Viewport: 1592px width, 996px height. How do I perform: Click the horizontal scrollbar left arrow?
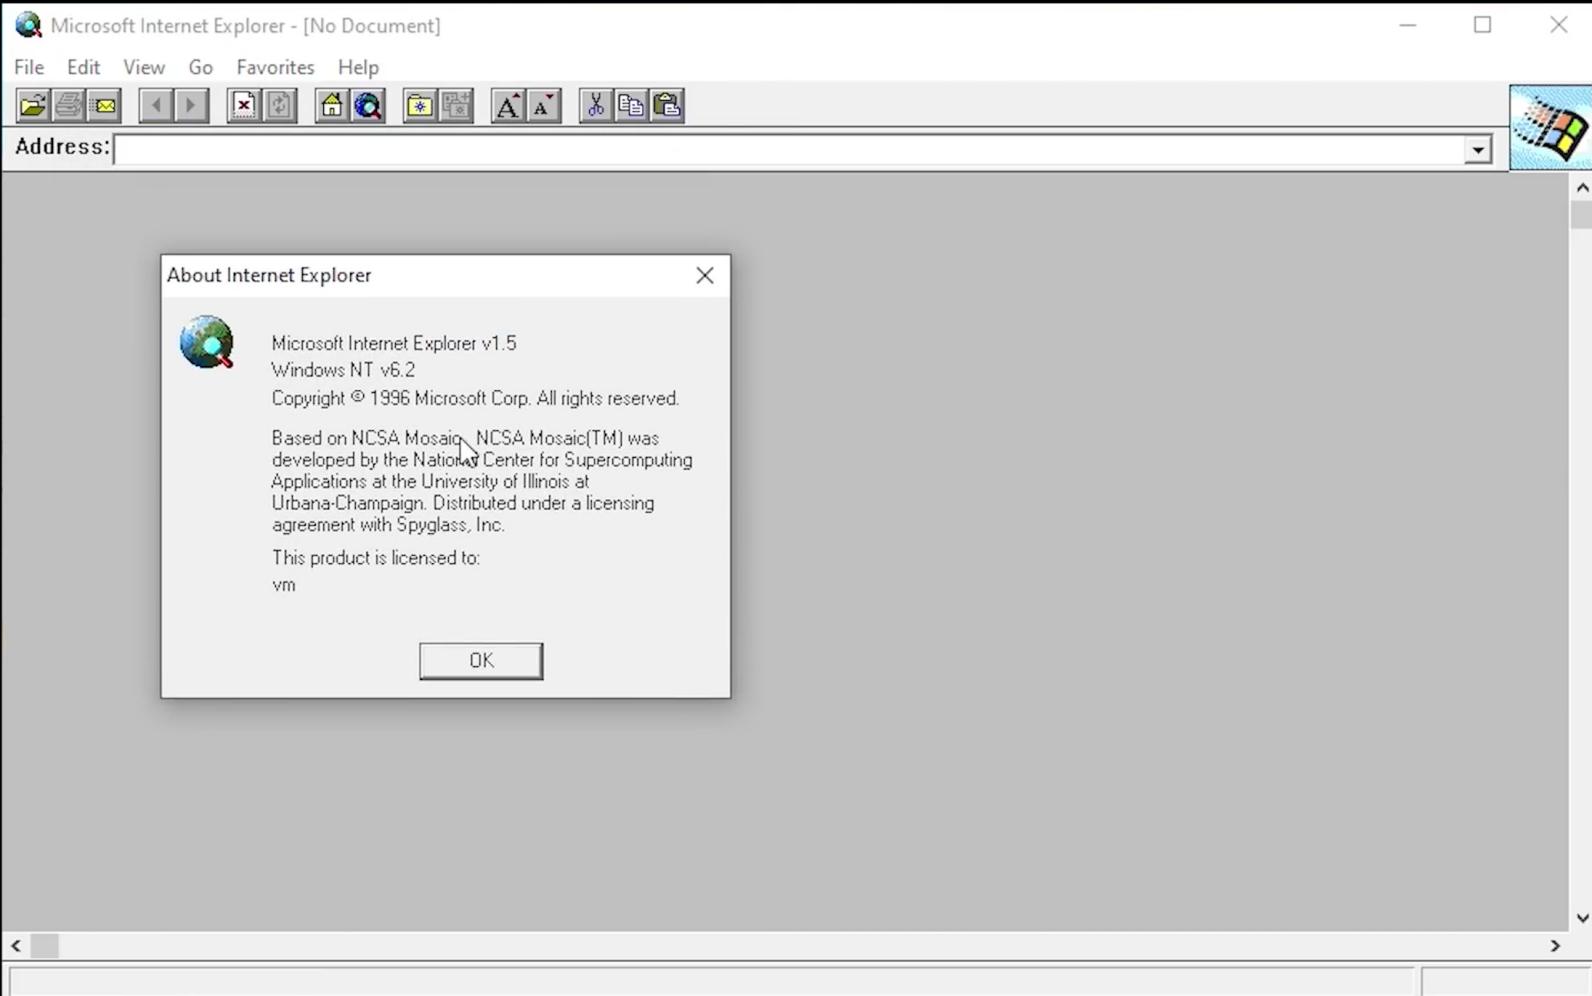[16, 945]
